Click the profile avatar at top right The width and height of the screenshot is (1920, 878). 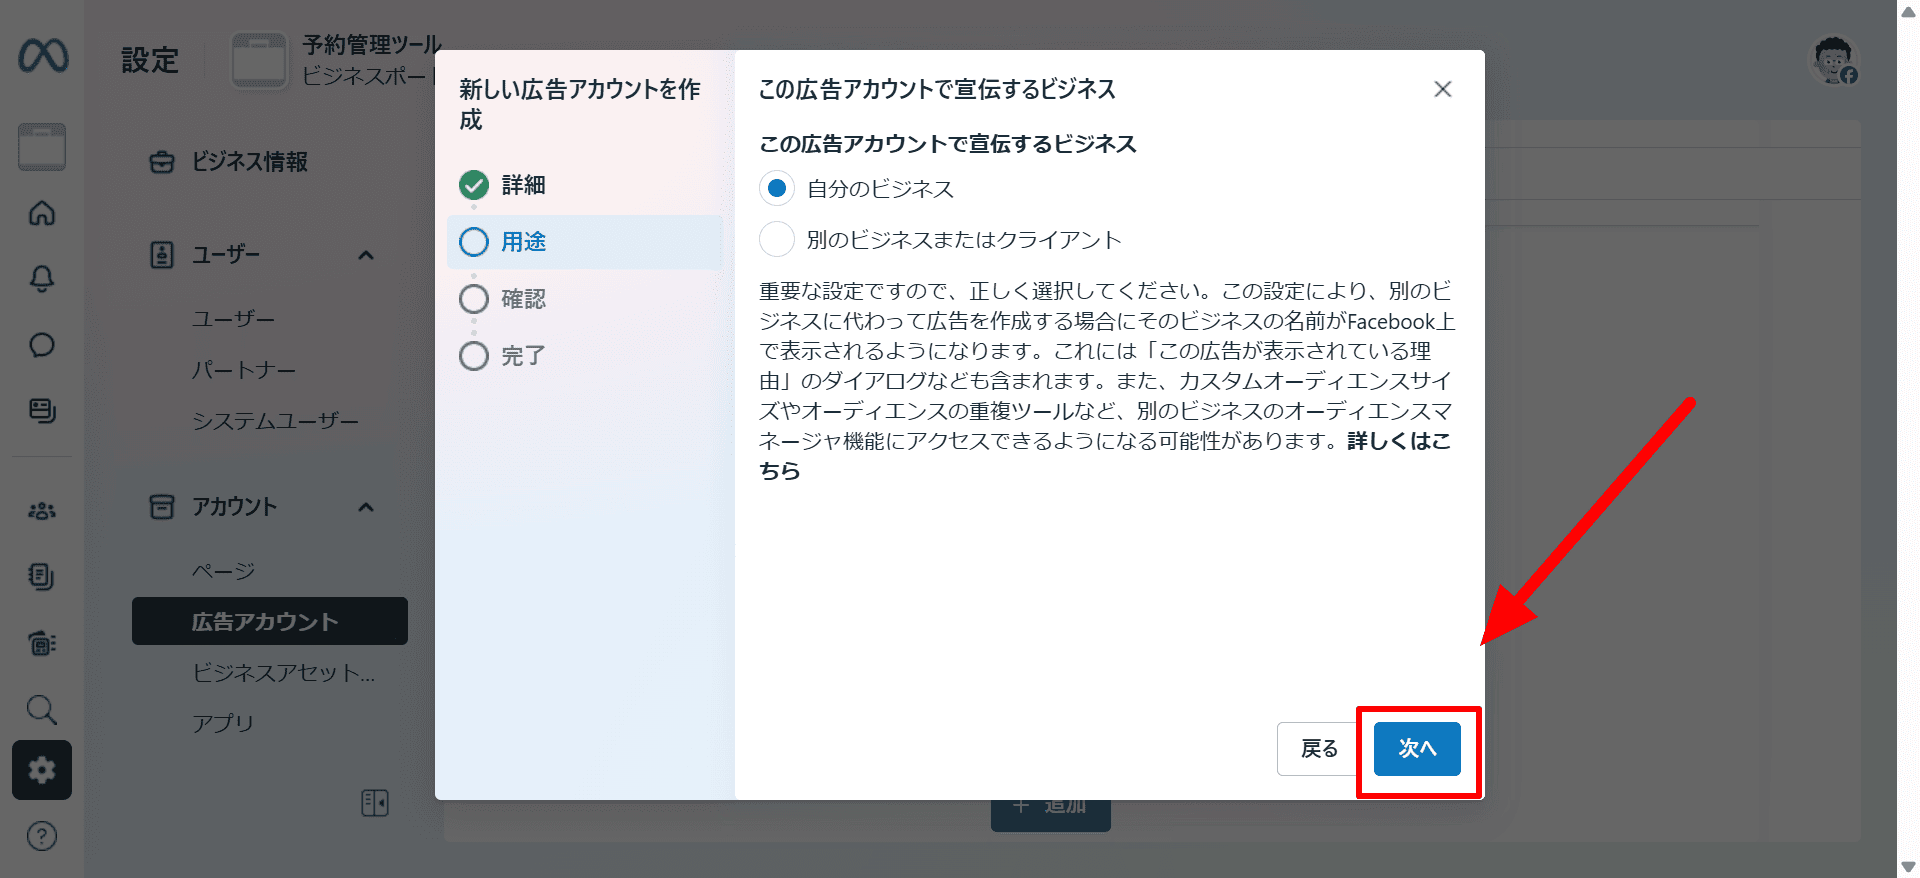point(1834,61)
